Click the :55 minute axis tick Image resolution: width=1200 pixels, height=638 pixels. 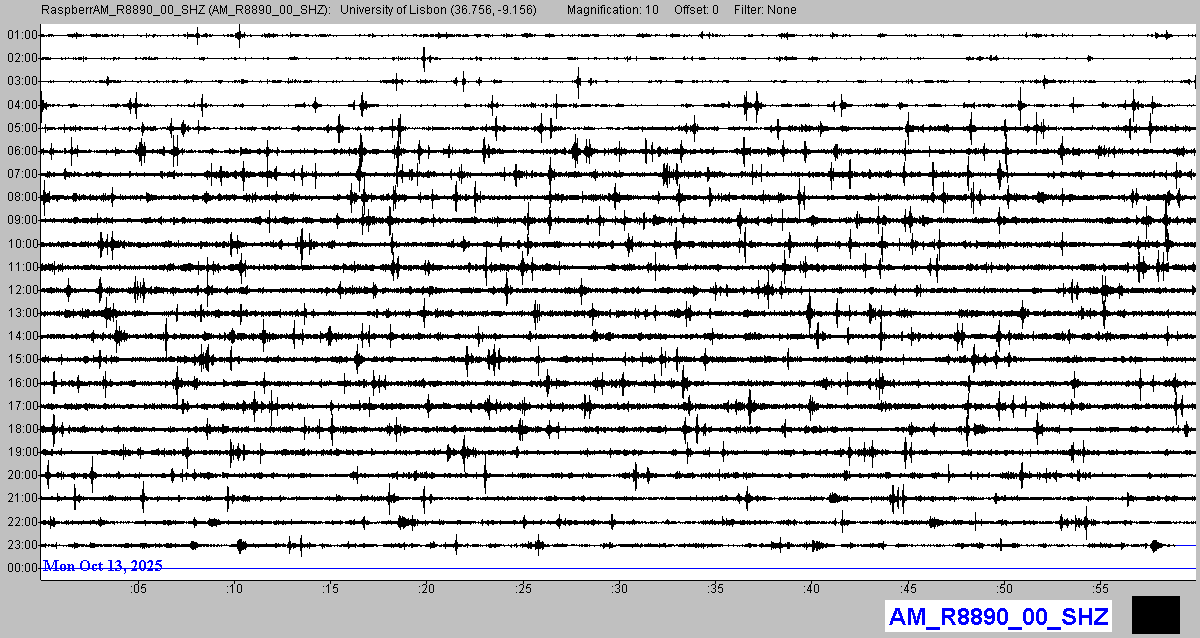(x=1101, y=588)
